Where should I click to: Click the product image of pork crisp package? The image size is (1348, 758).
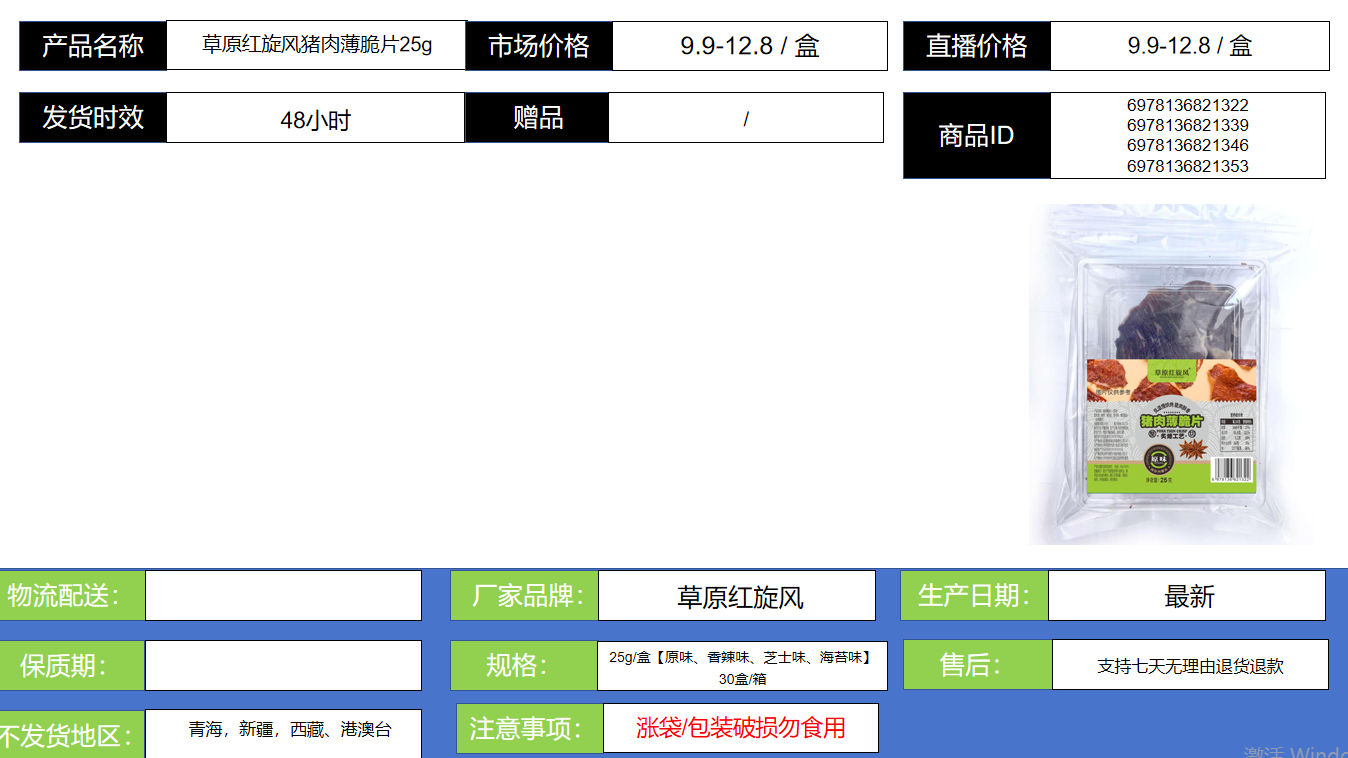click(1171, 375)
